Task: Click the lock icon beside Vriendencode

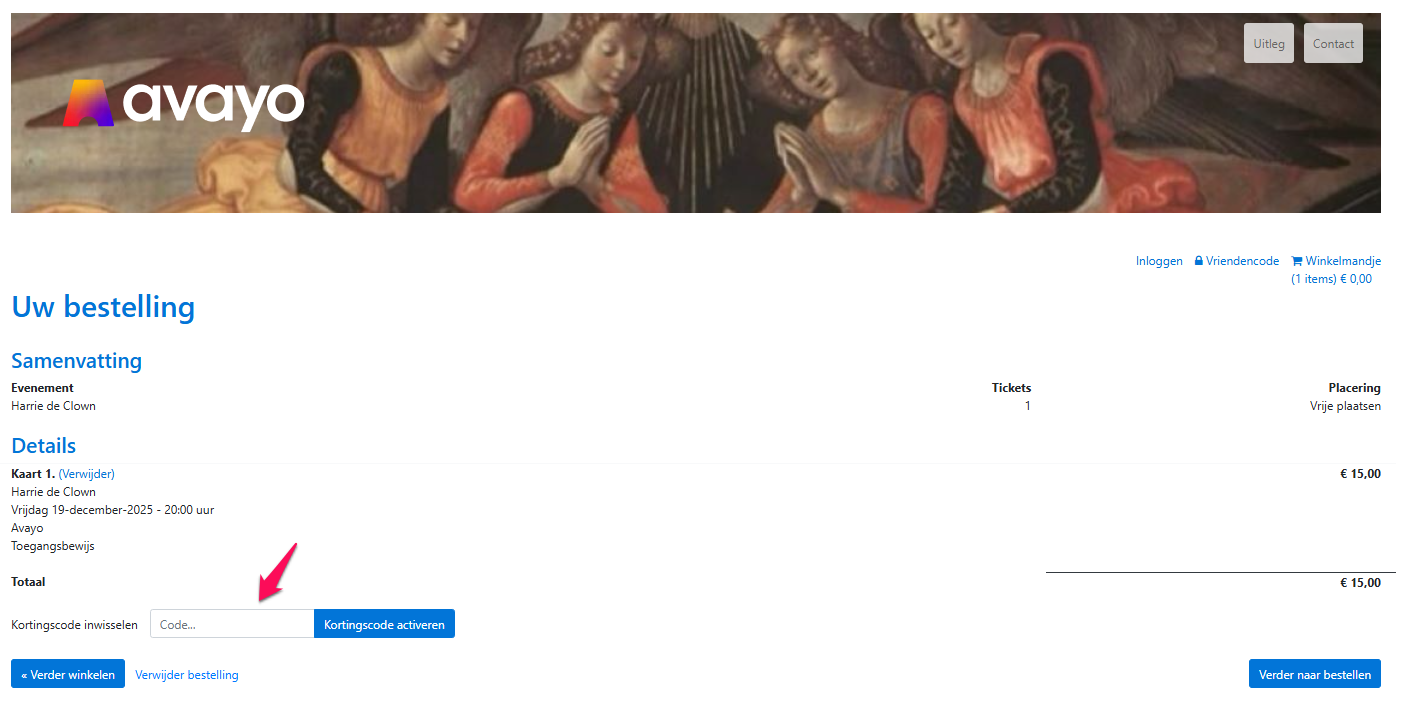Action: 1198,261
